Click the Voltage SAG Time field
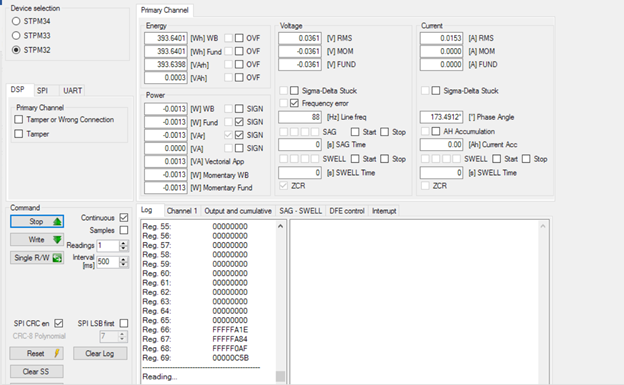 pos(300,145)
